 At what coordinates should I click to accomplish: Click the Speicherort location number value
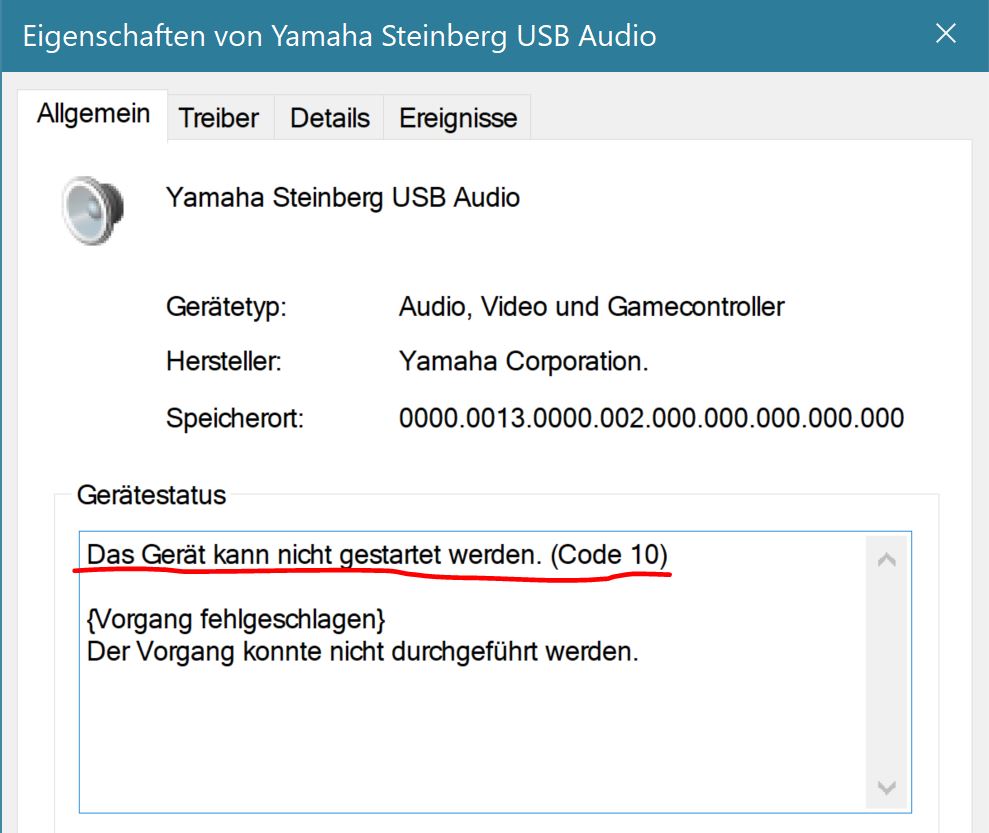tap(651, 417)
